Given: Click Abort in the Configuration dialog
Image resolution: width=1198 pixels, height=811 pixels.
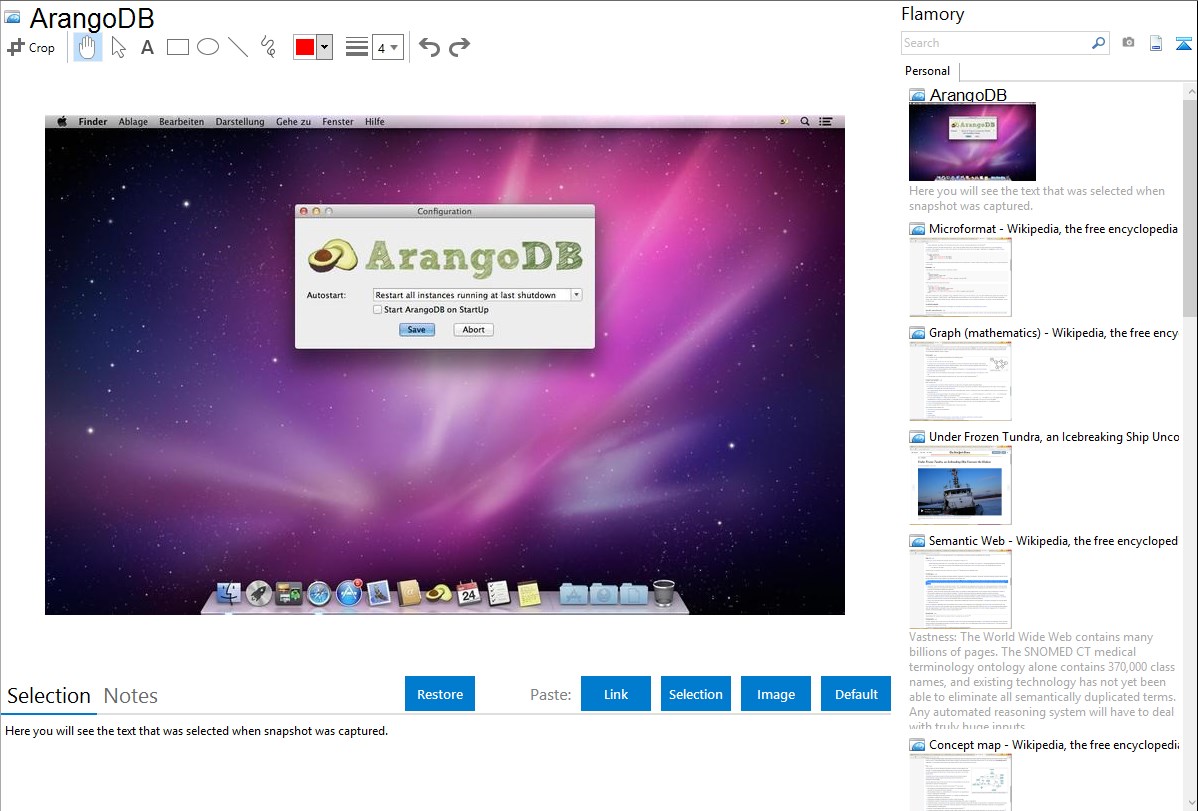Looking at the screenshot, I should (474, 329).
